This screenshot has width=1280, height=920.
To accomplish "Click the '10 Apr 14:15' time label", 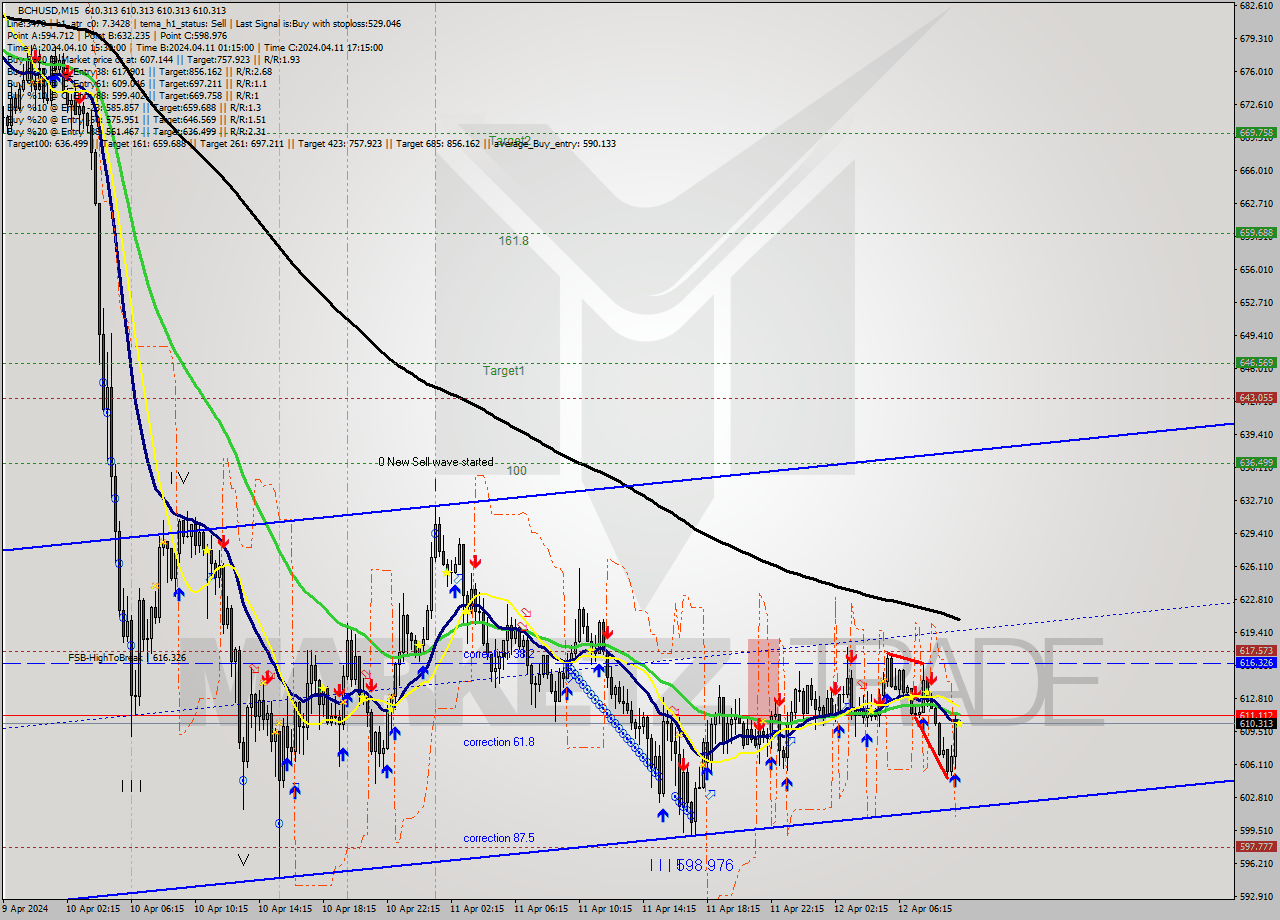I will 285,910.
